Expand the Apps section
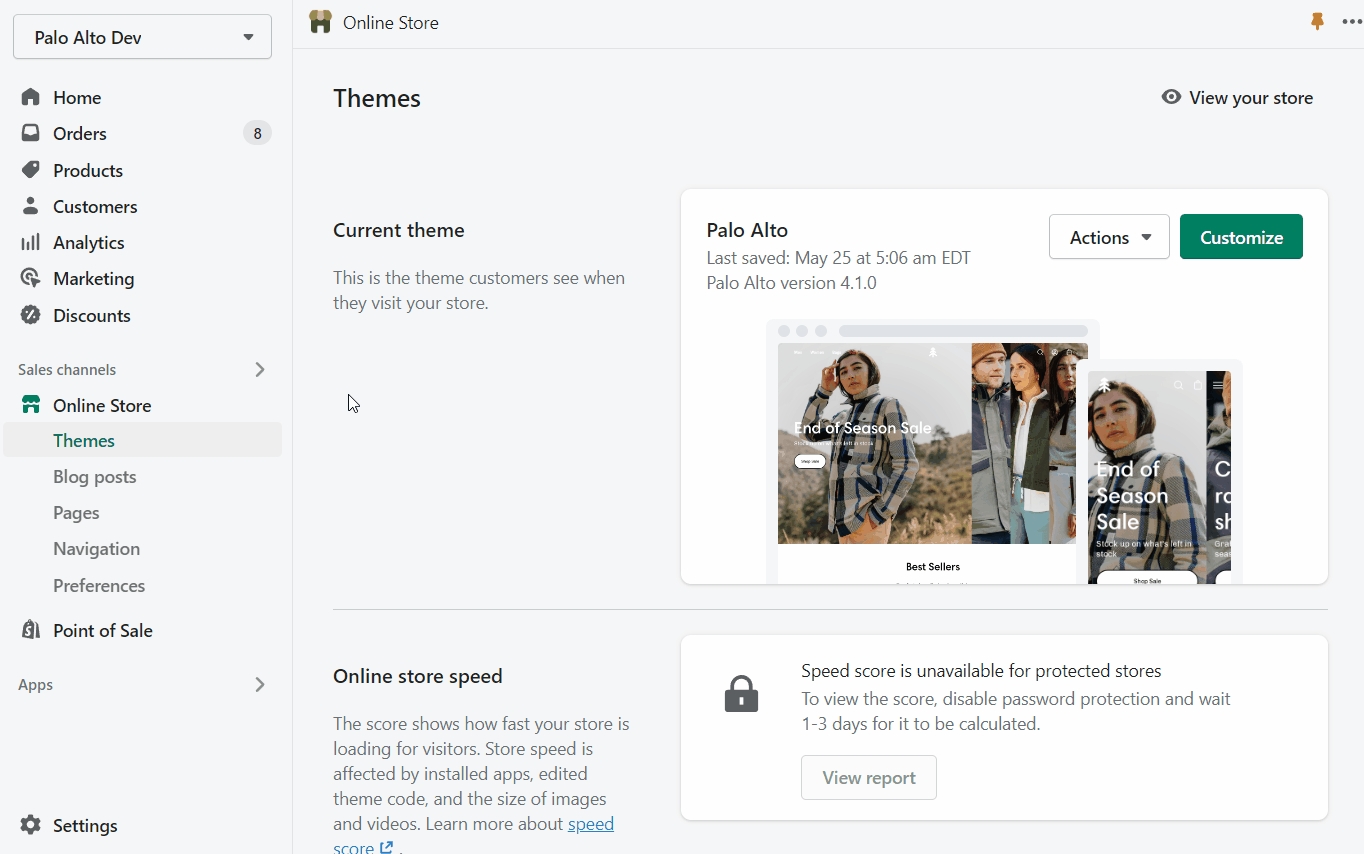 click(259, 685)
